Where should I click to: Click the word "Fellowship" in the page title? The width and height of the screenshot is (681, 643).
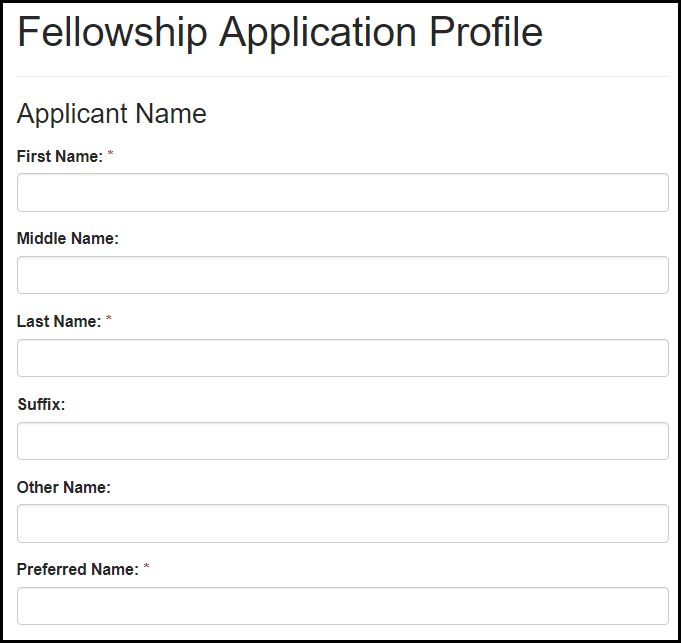pyautogui.click(x=113, y=33)
